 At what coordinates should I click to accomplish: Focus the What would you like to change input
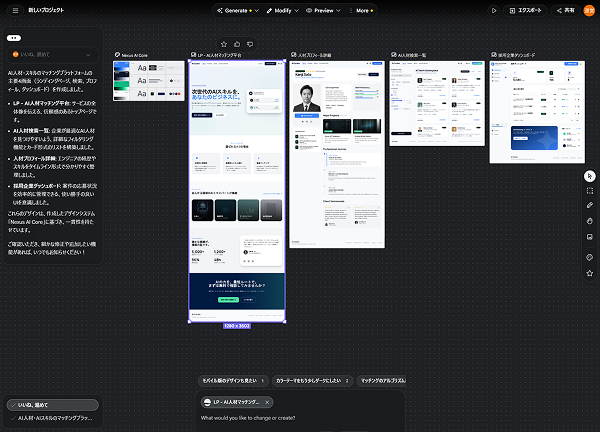(300, 418)
